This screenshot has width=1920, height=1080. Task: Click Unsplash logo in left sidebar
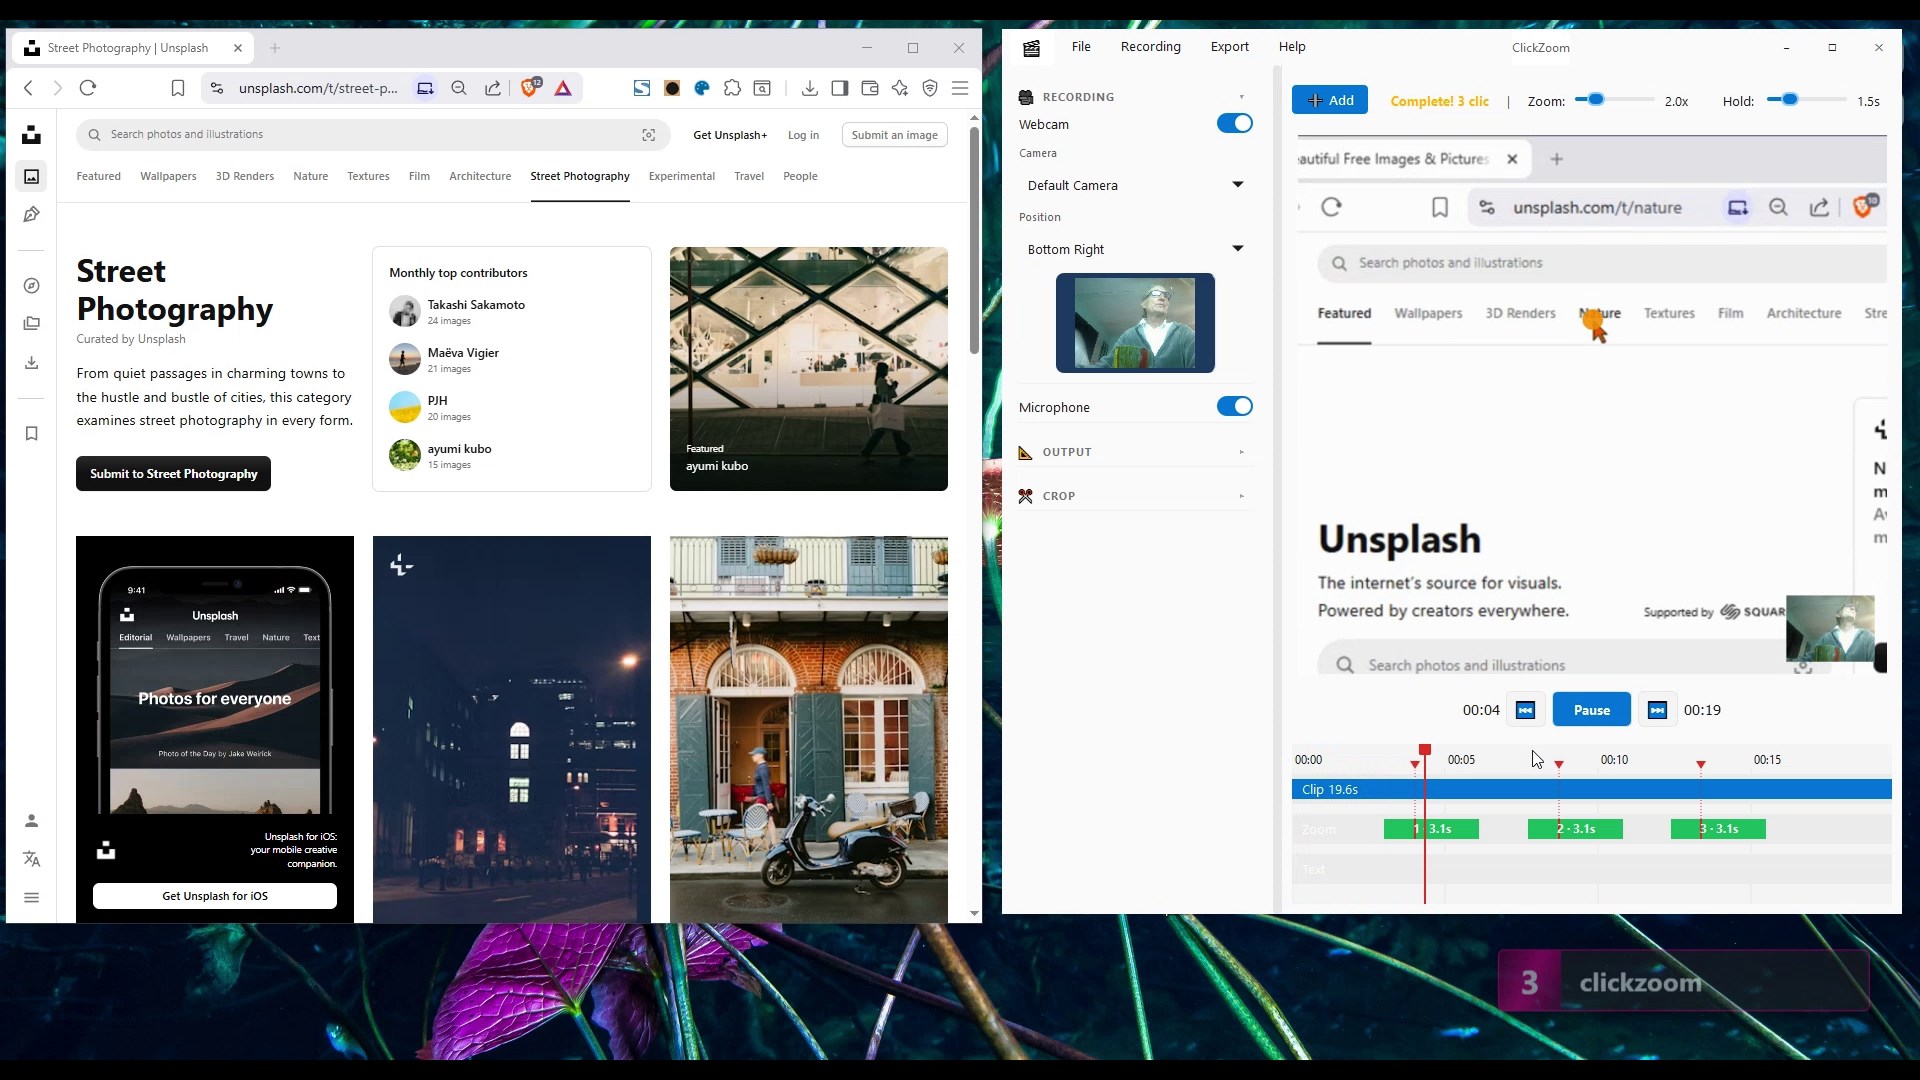coord(32,135)
